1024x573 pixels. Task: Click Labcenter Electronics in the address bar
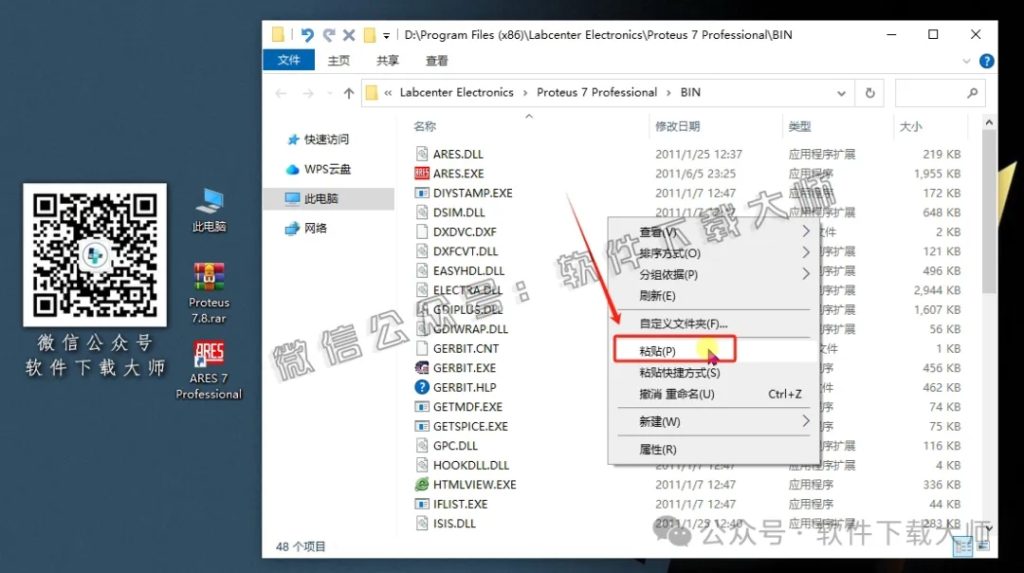[456, 93]
